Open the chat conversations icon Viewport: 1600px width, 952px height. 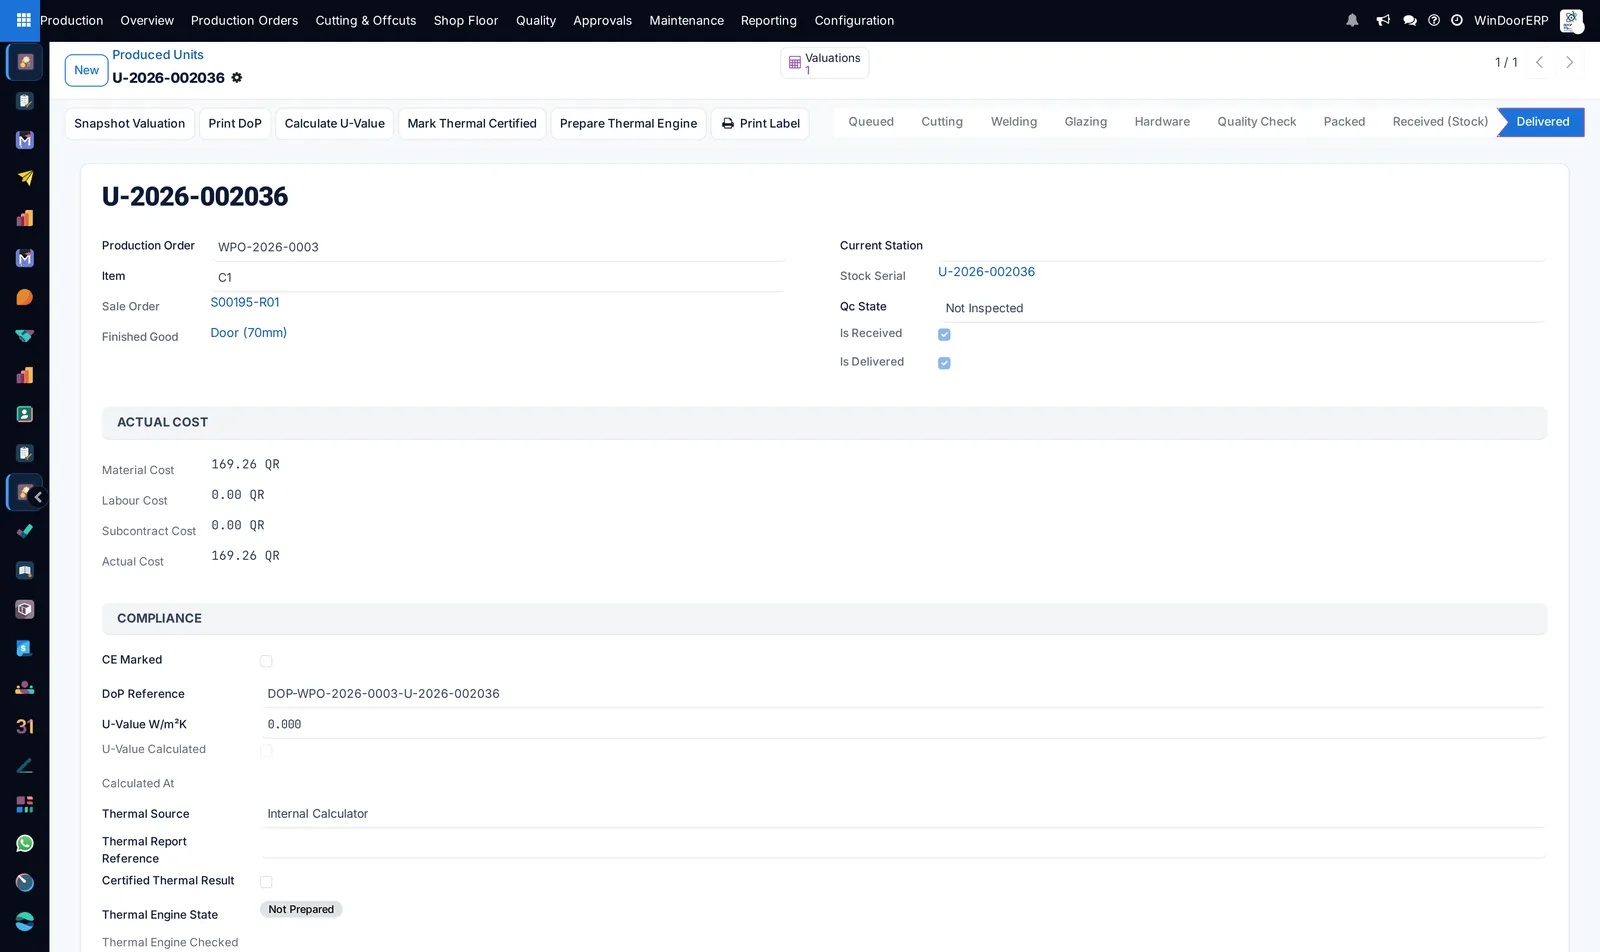coord(1410,20)
